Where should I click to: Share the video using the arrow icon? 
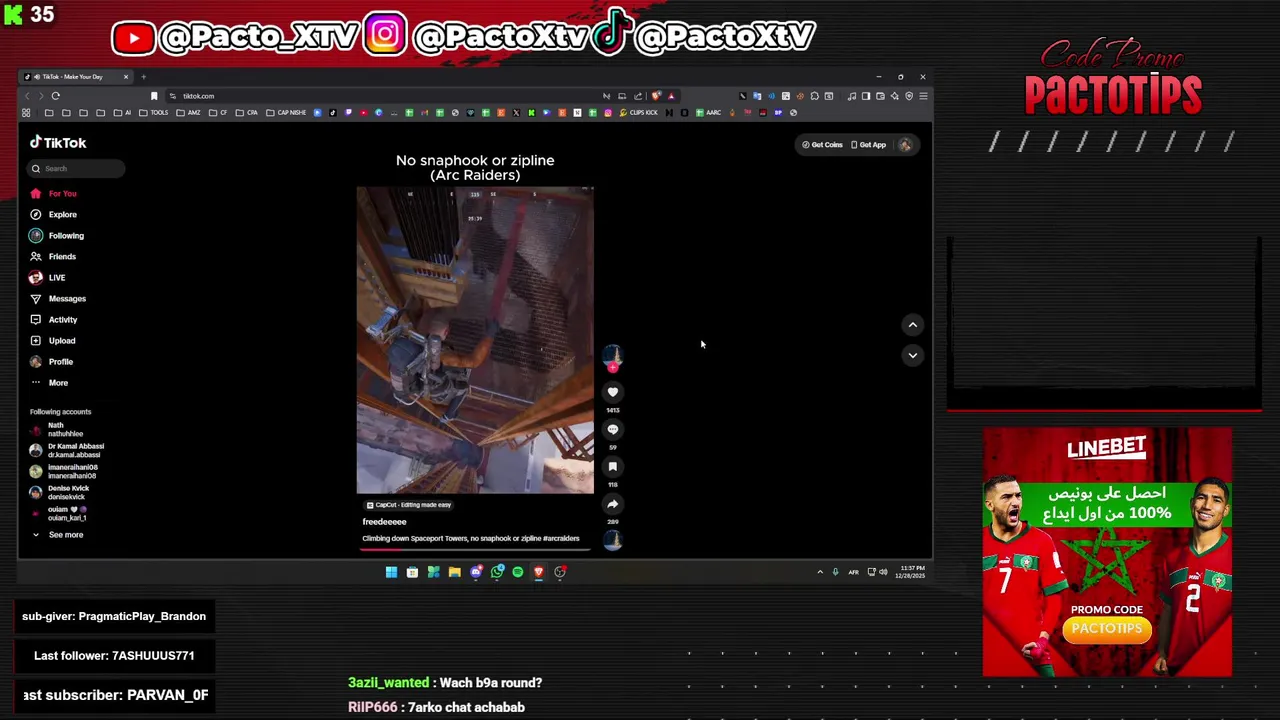pos(613,504)
